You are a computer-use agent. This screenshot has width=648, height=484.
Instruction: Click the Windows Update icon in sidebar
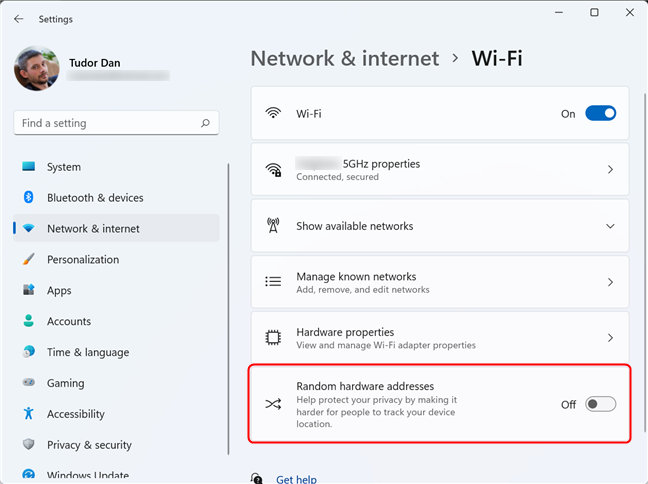click(x=29, y=474)
